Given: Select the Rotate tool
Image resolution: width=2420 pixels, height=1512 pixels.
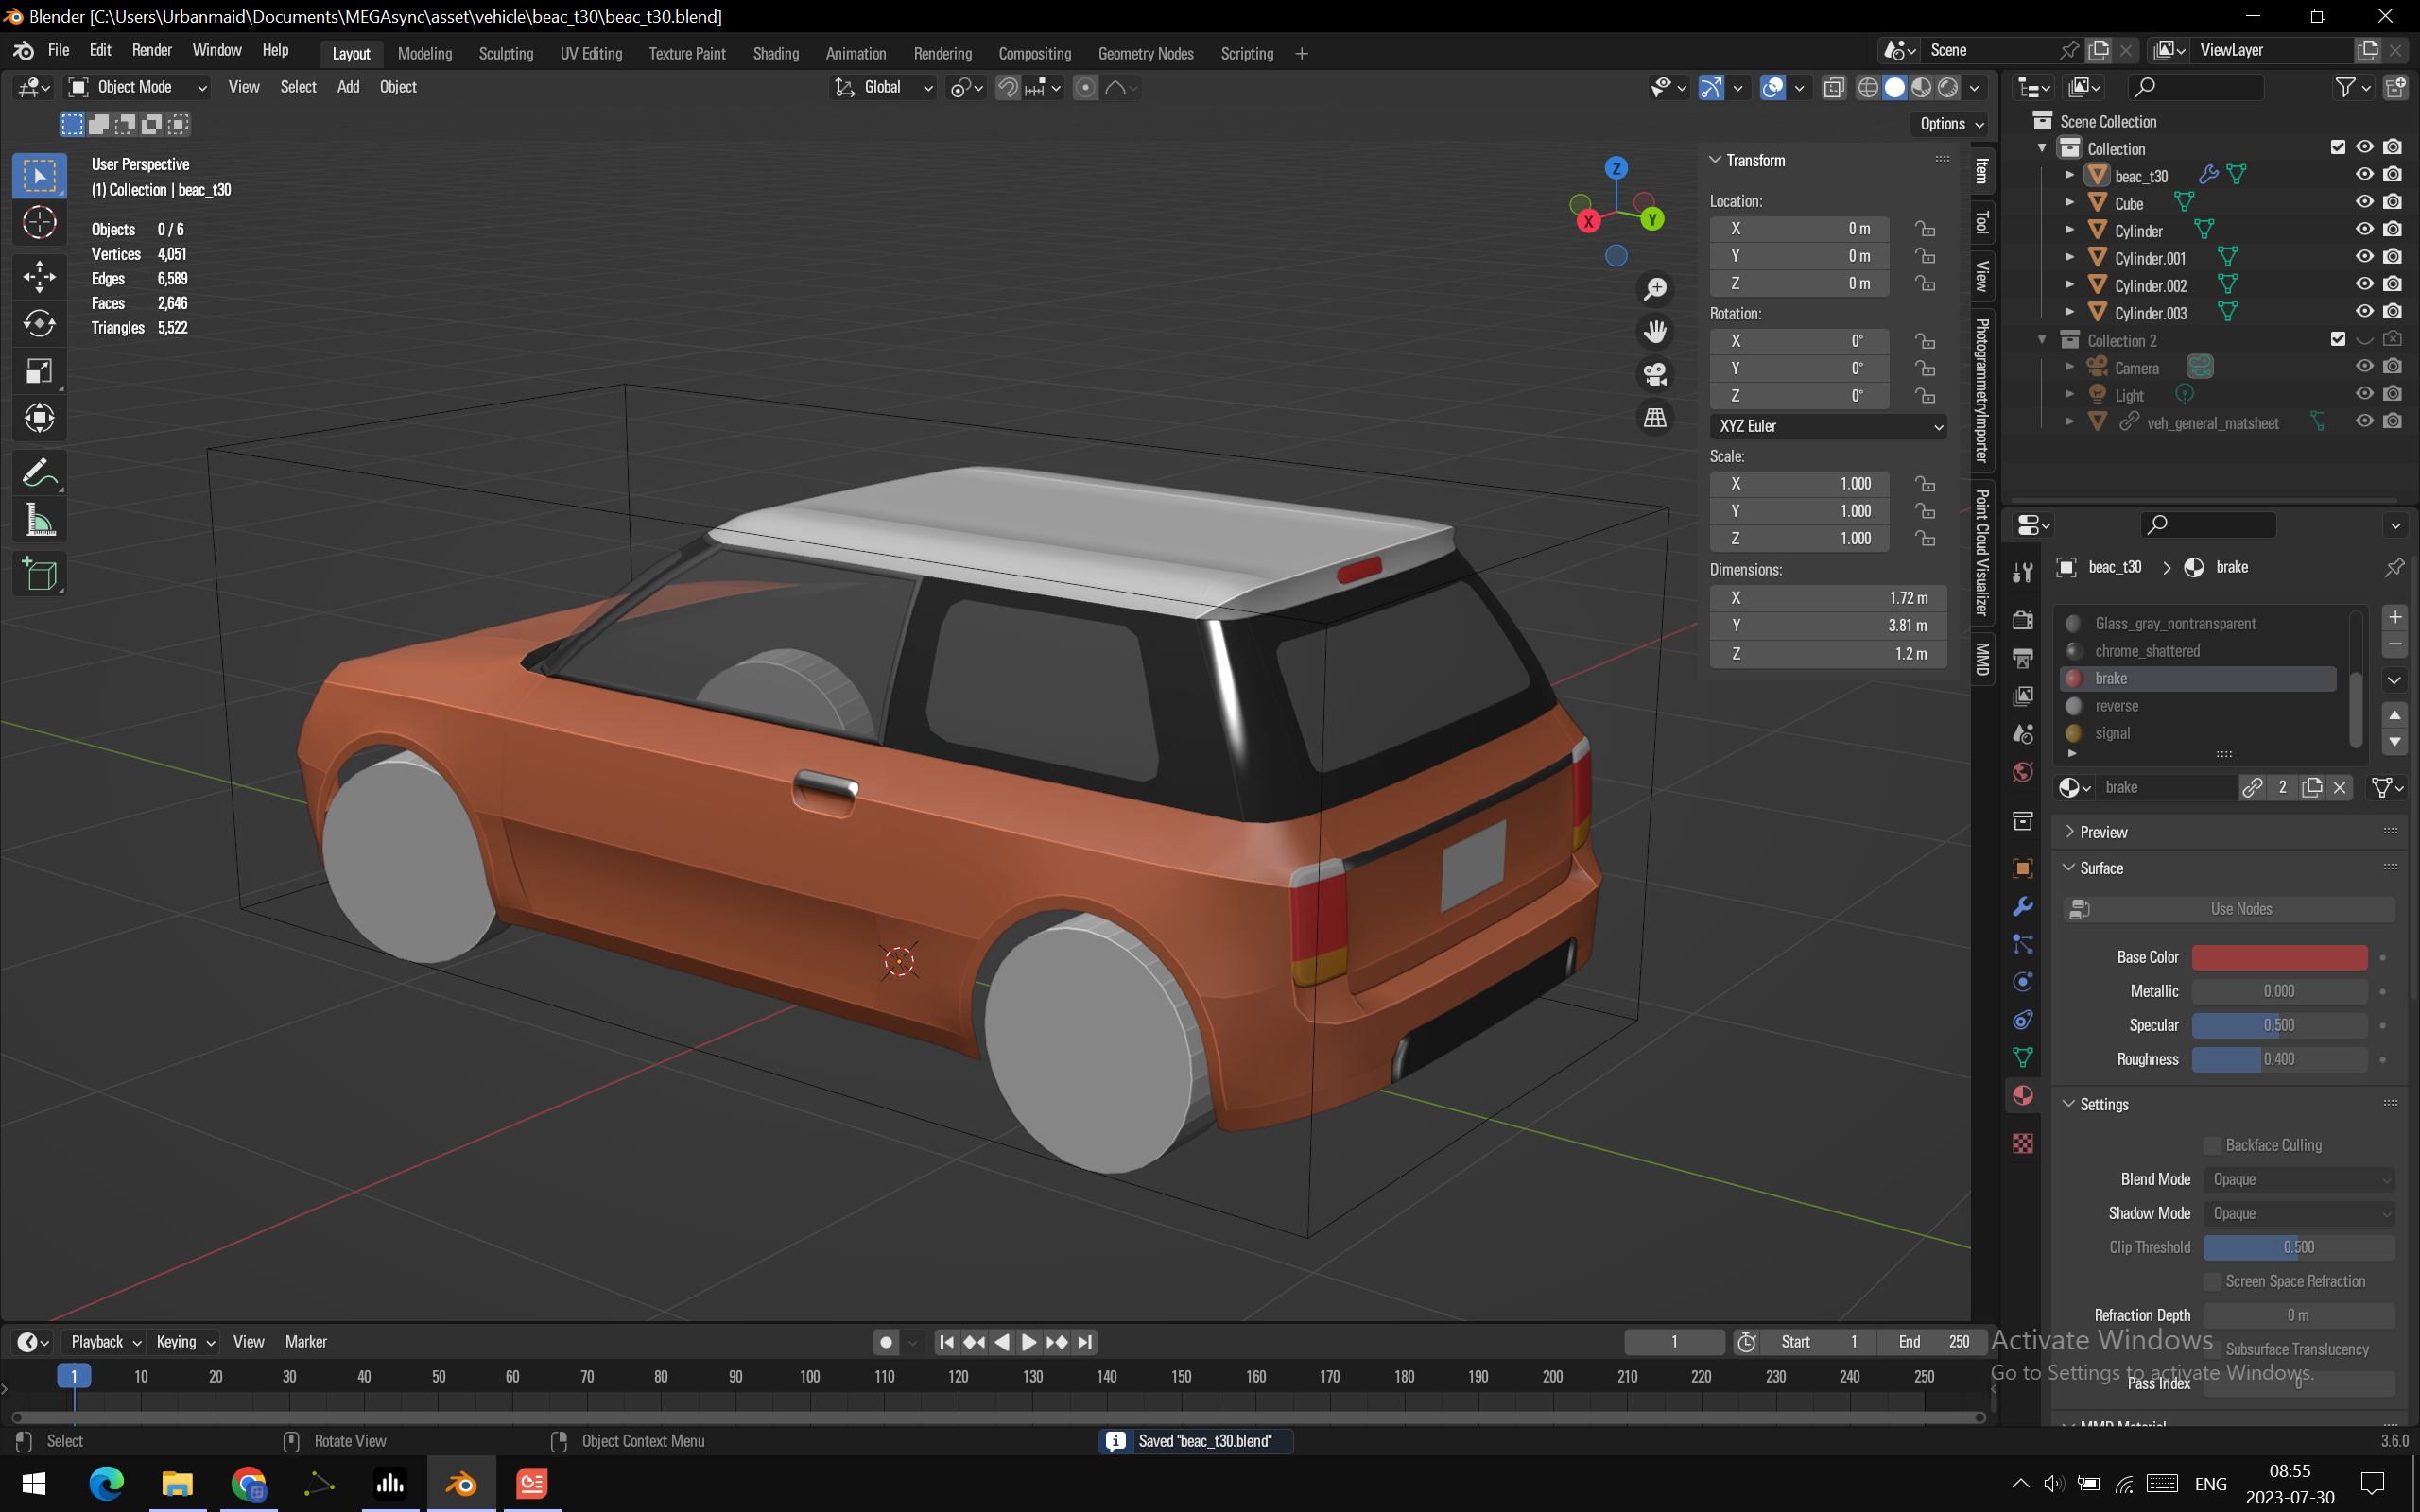Looking at the screenshot, I should coord(39,324).
